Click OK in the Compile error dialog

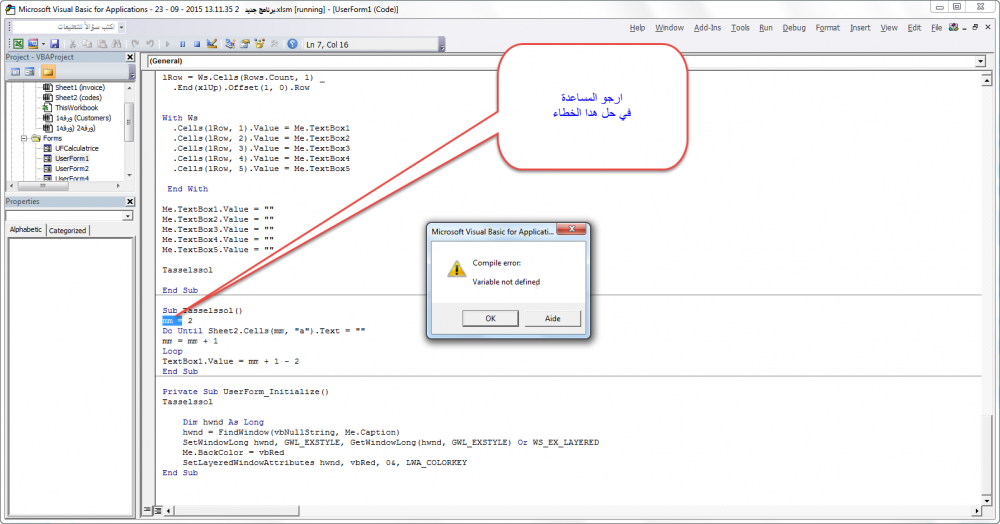pyautogui.click(x=490, y=318)
